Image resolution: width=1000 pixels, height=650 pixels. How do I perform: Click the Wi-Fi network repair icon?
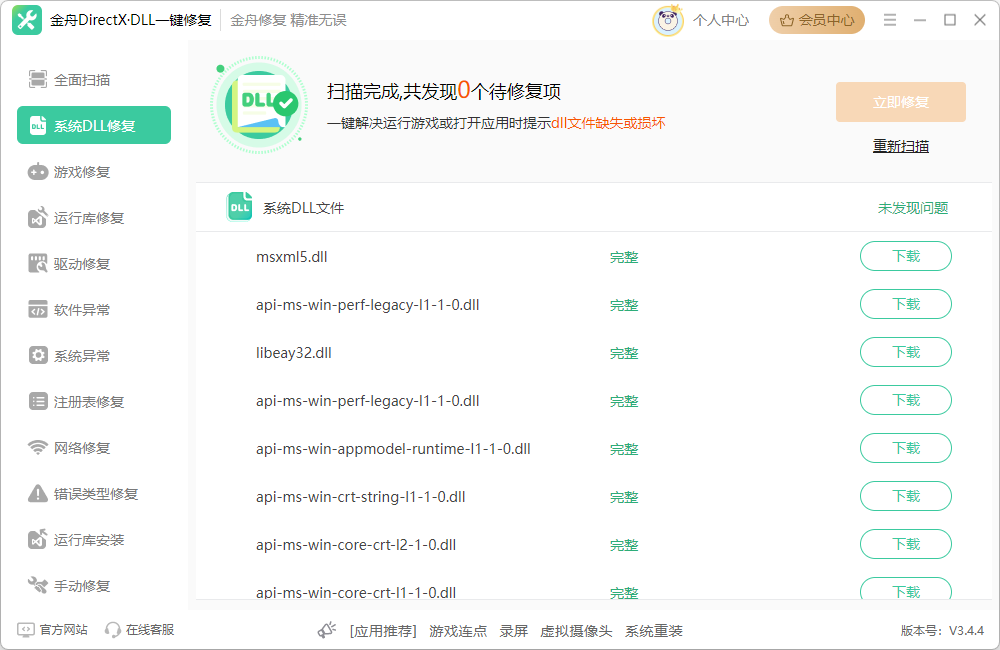pos(38,448)
